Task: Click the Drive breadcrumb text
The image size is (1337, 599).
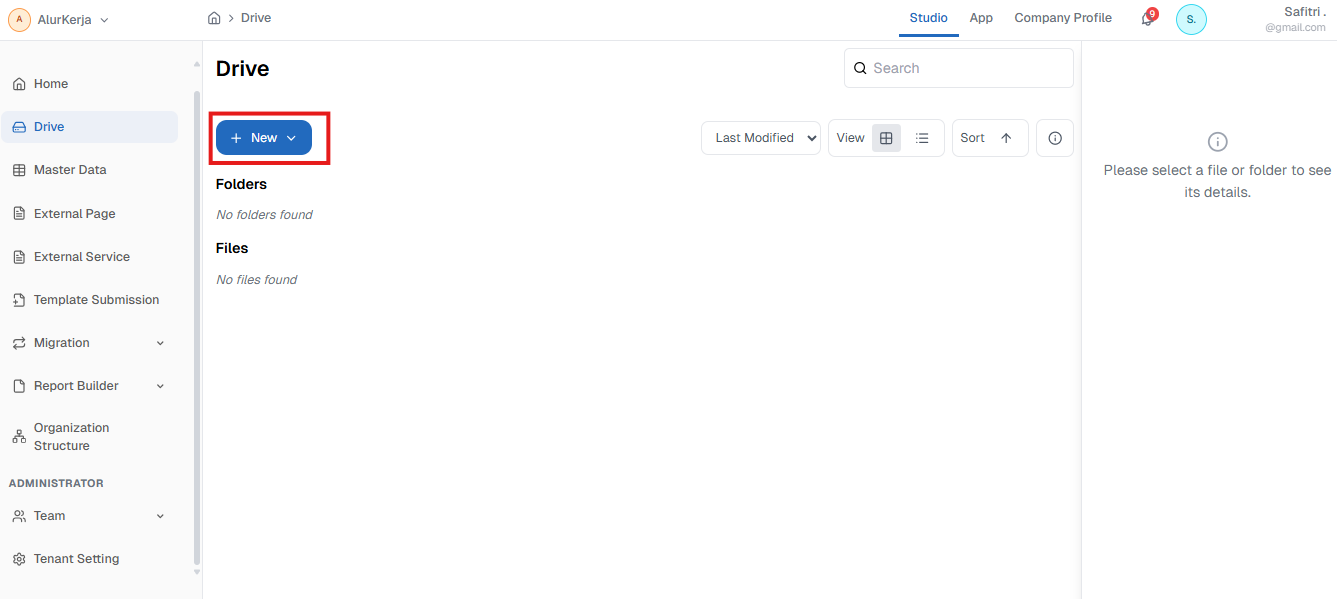Action: 256,18
